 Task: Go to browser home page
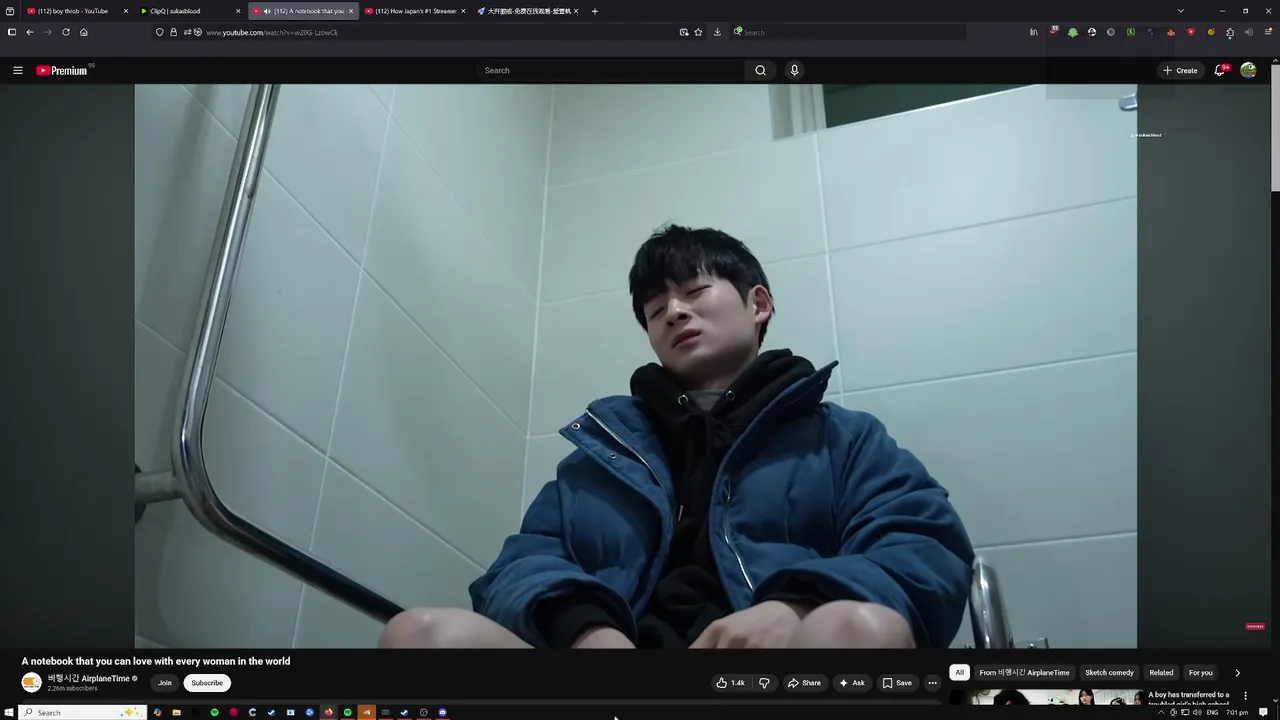84,32
